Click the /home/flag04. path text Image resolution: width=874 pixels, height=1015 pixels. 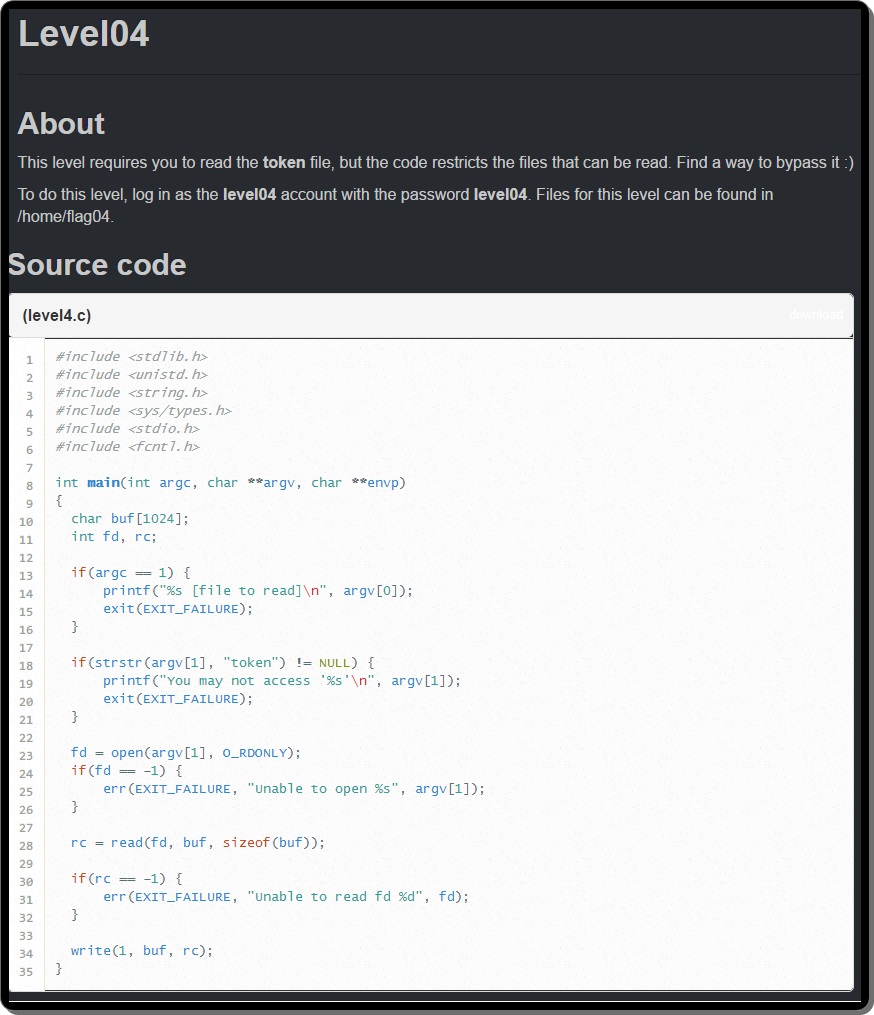(66, 216)
